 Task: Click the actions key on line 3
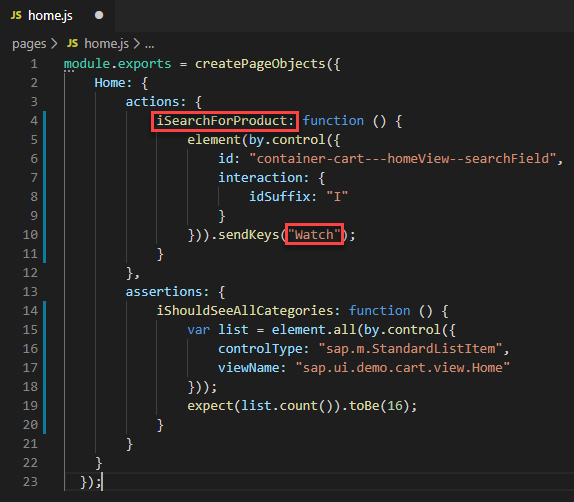[152, 102]
